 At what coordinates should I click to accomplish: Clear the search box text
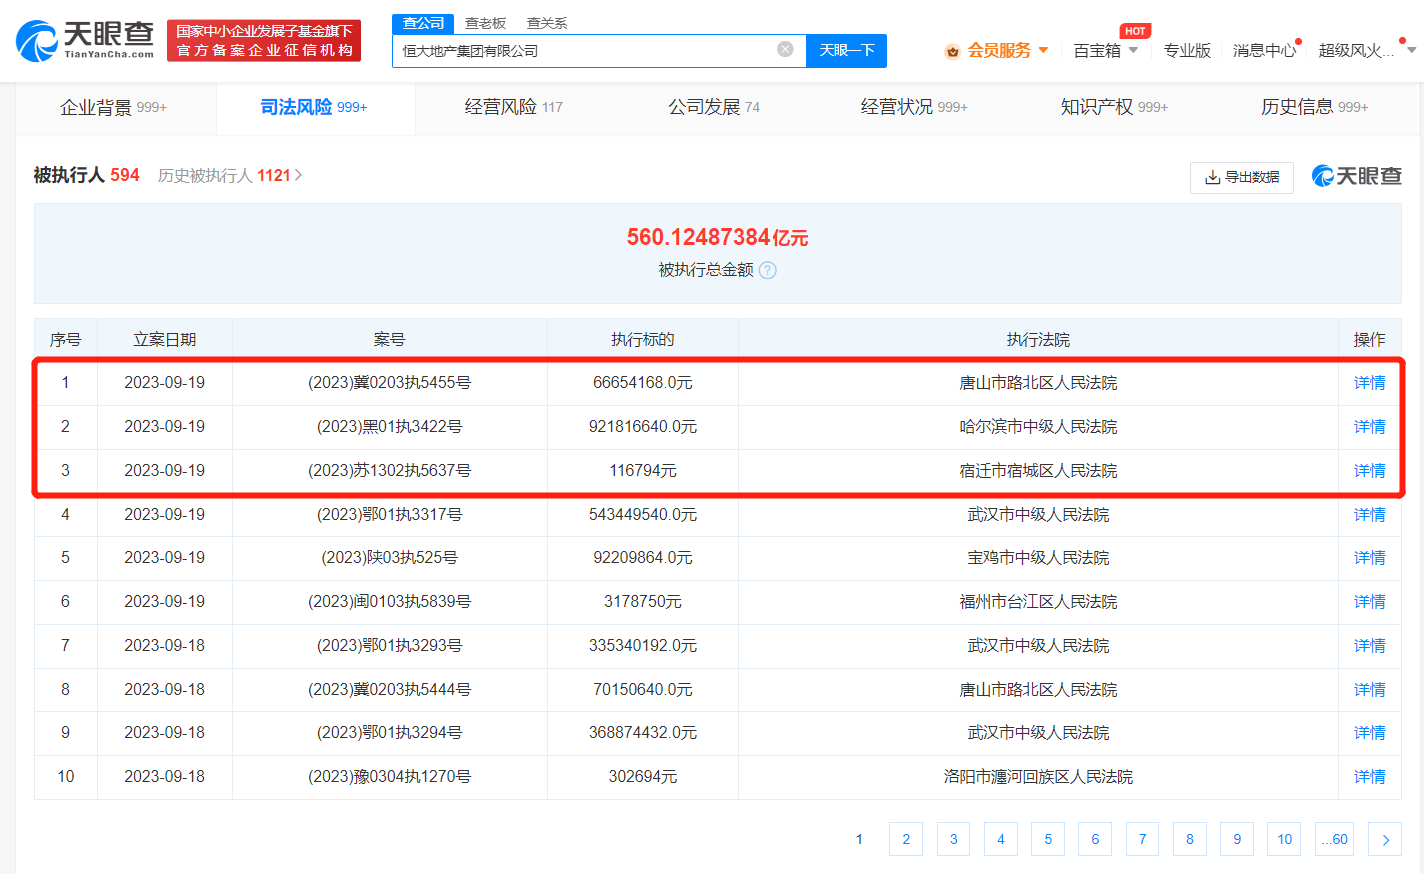785,50
